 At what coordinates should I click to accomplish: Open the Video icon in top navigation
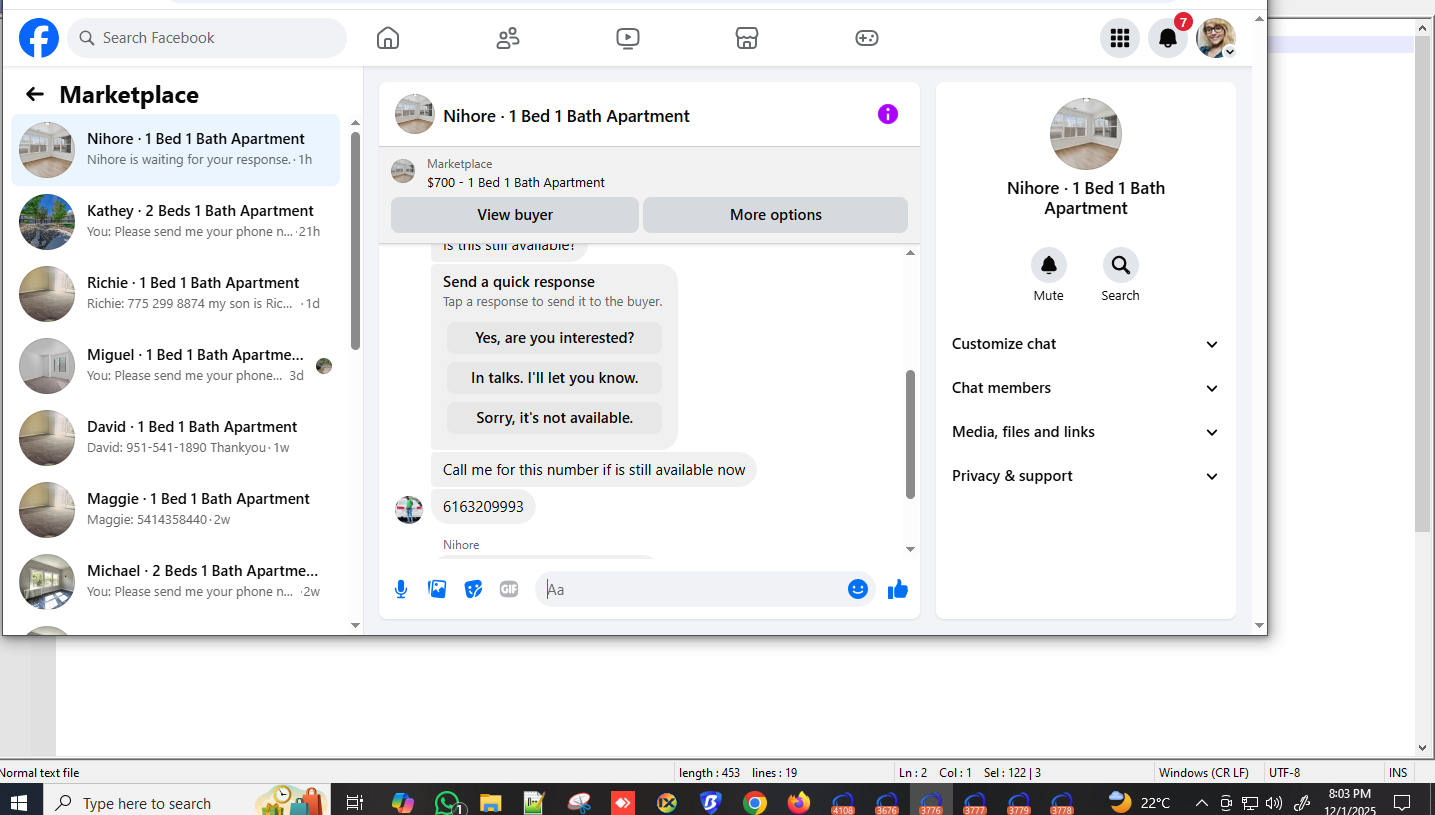(x=627, y=38)
